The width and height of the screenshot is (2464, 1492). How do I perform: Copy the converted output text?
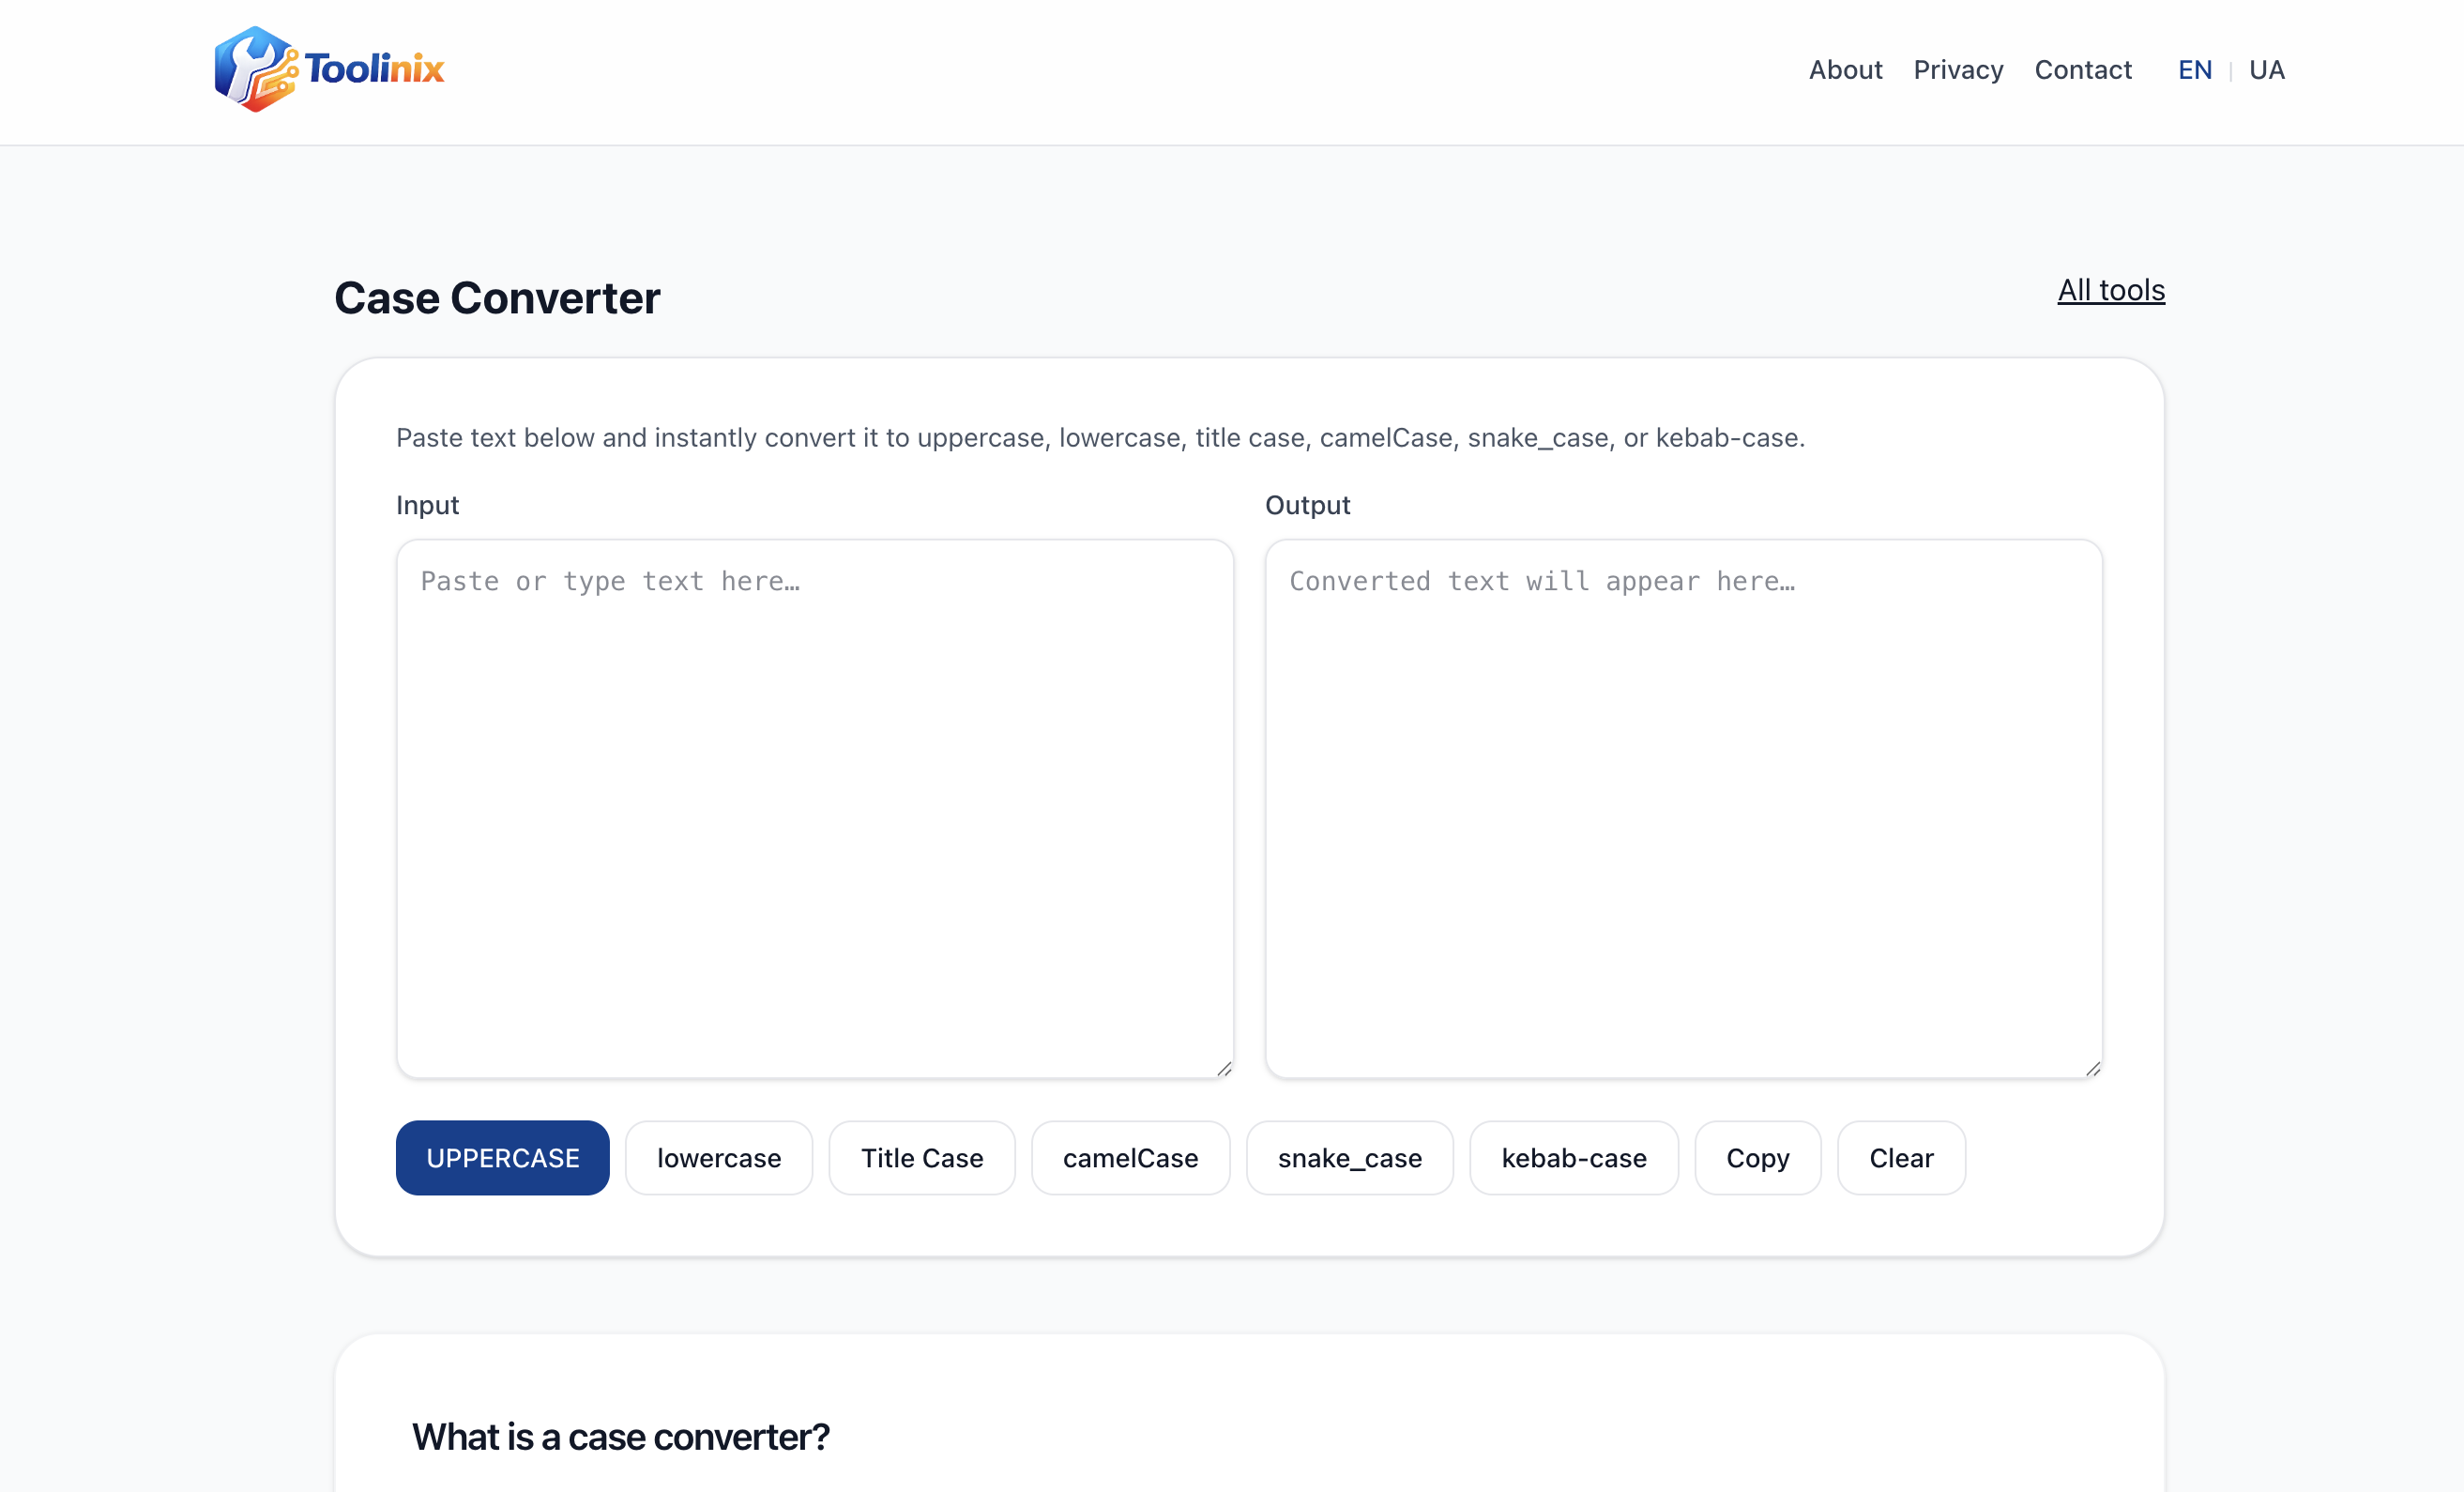(x=1757, y=1158)
